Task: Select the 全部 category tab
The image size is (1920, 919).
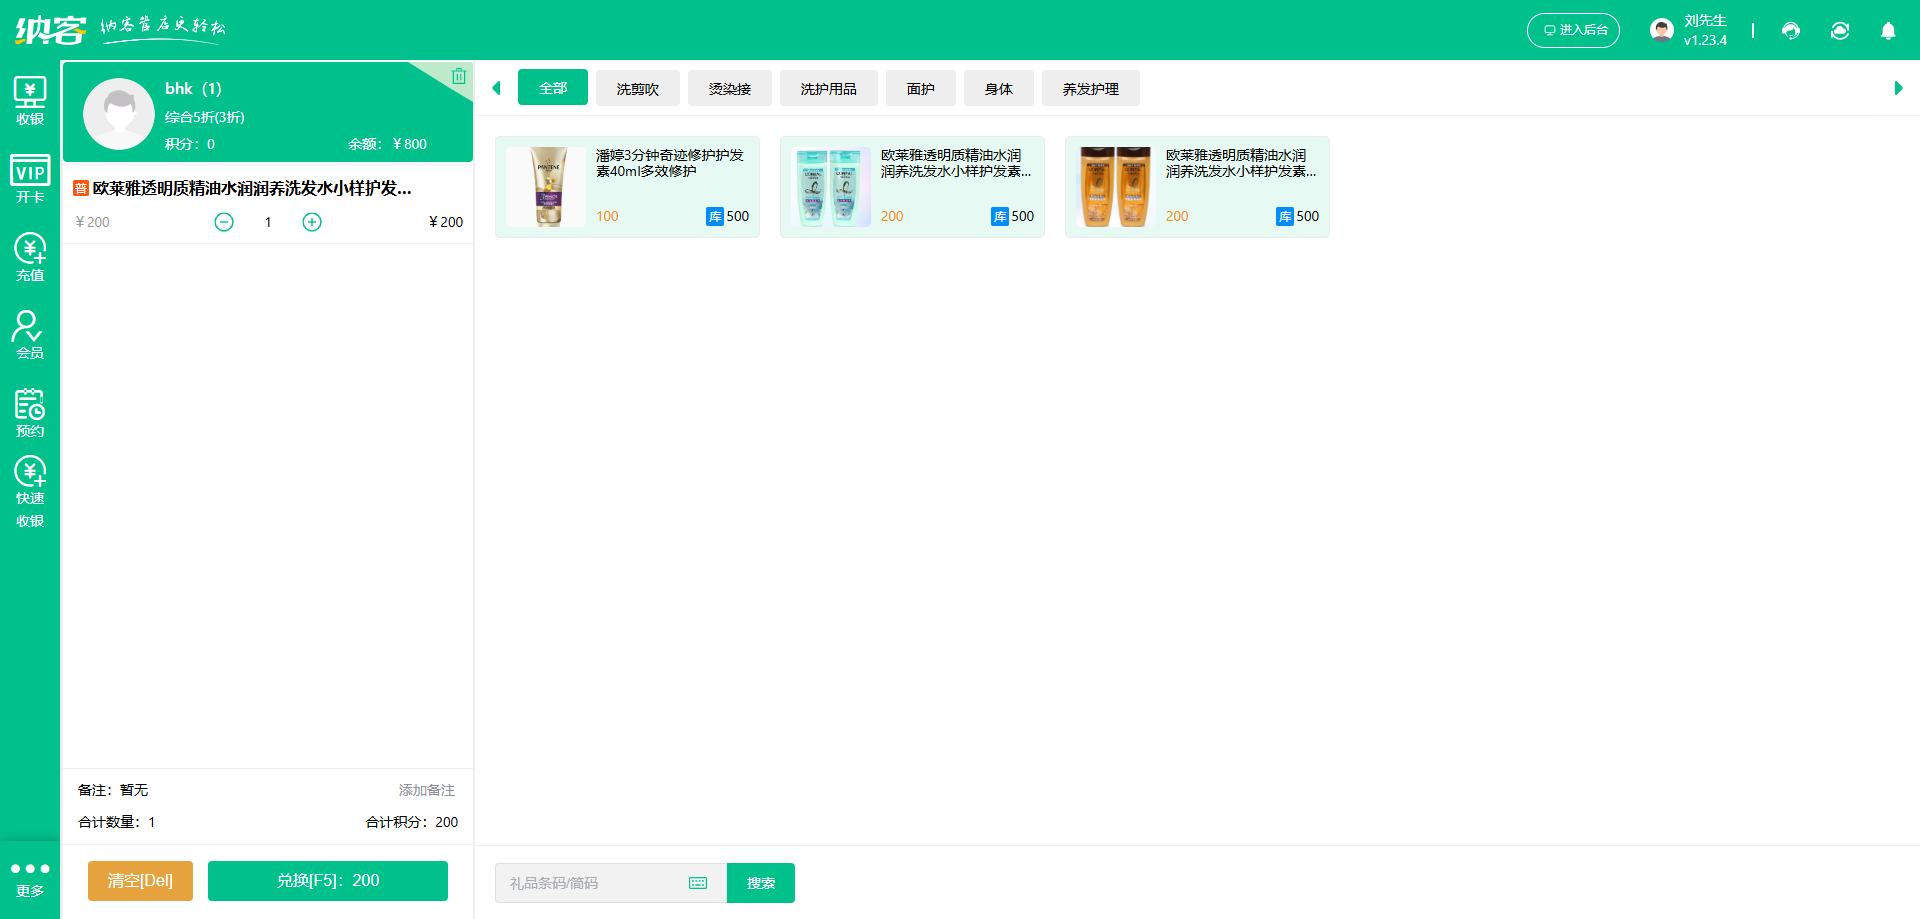Action: tap(553, 88)
